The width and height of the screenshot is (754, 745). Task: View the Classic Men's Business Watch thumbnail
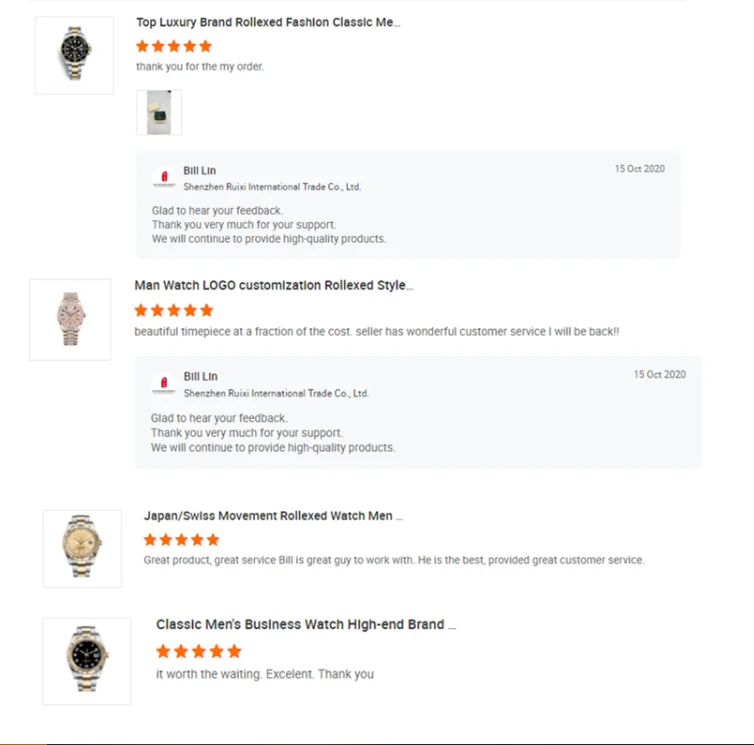tap(86, 660)
